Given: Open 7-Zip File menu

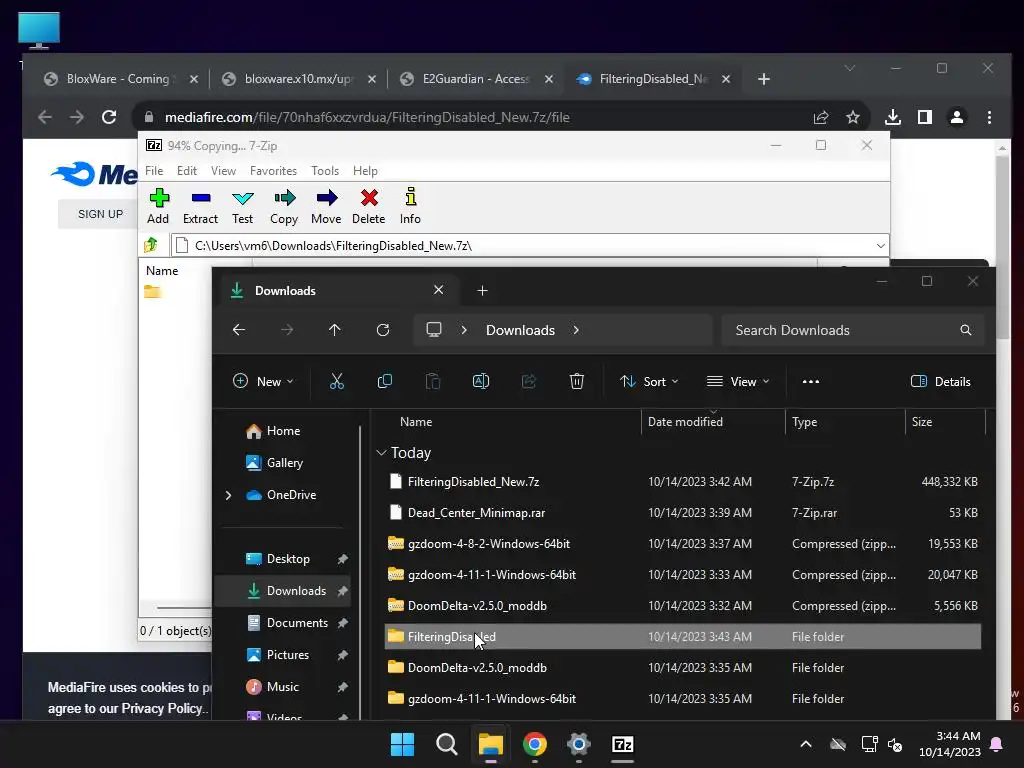Looking at the screenshot, I should click(154, 170).
